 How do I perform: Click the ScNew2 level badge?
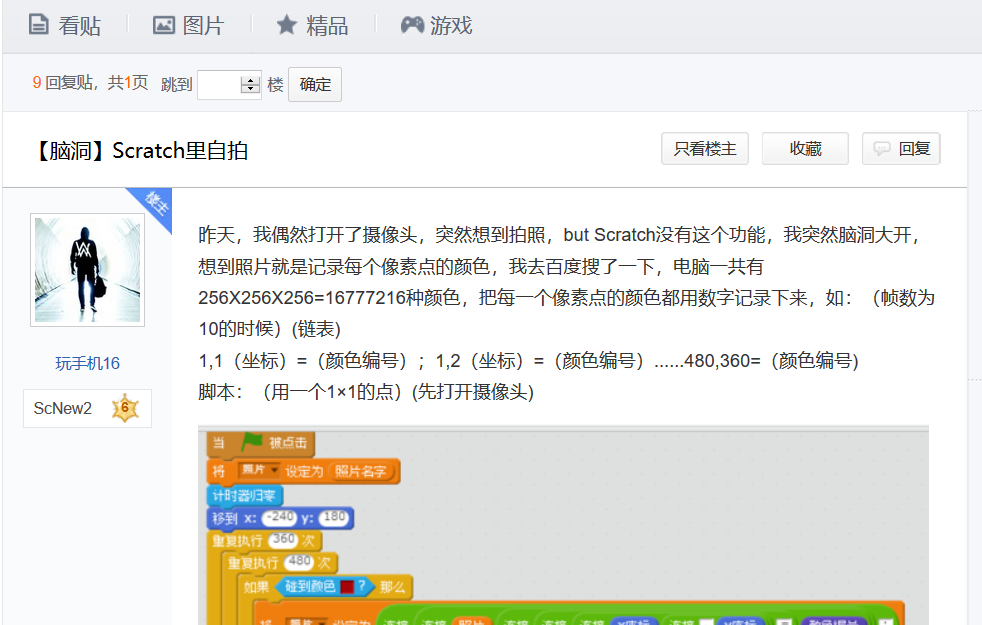pos(88,408)
